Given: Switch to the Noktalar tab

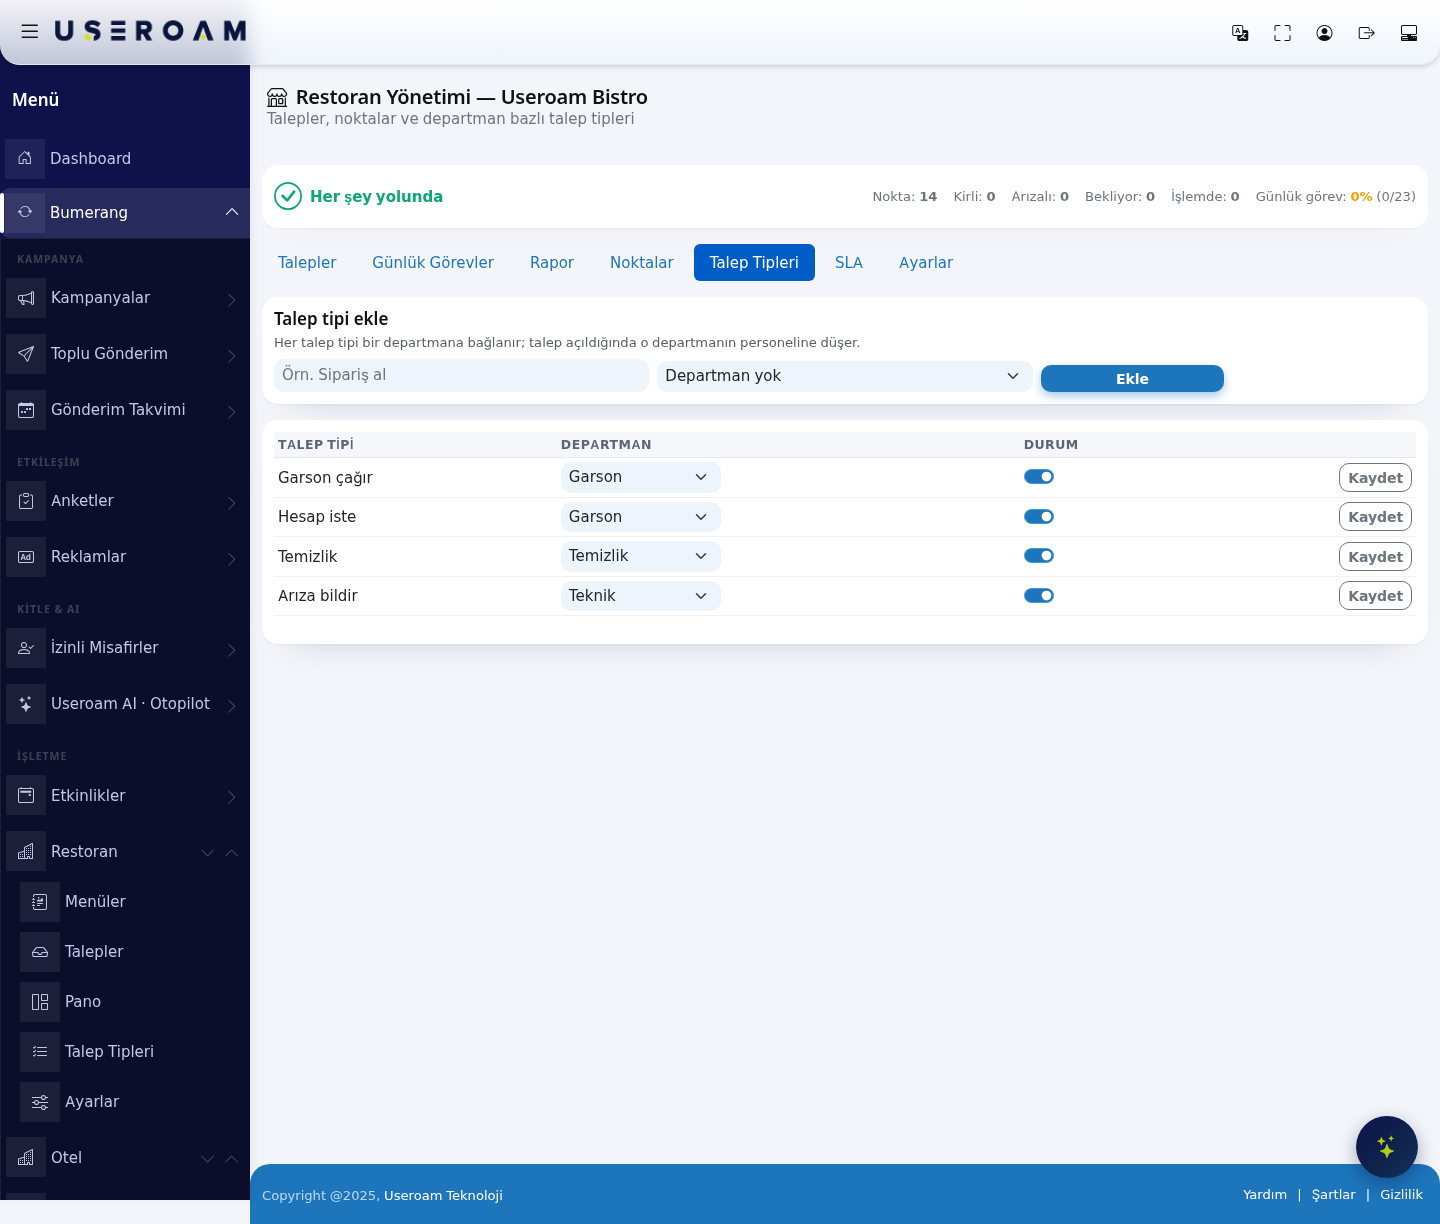Looking at the screenshot, I should (642, 263).
